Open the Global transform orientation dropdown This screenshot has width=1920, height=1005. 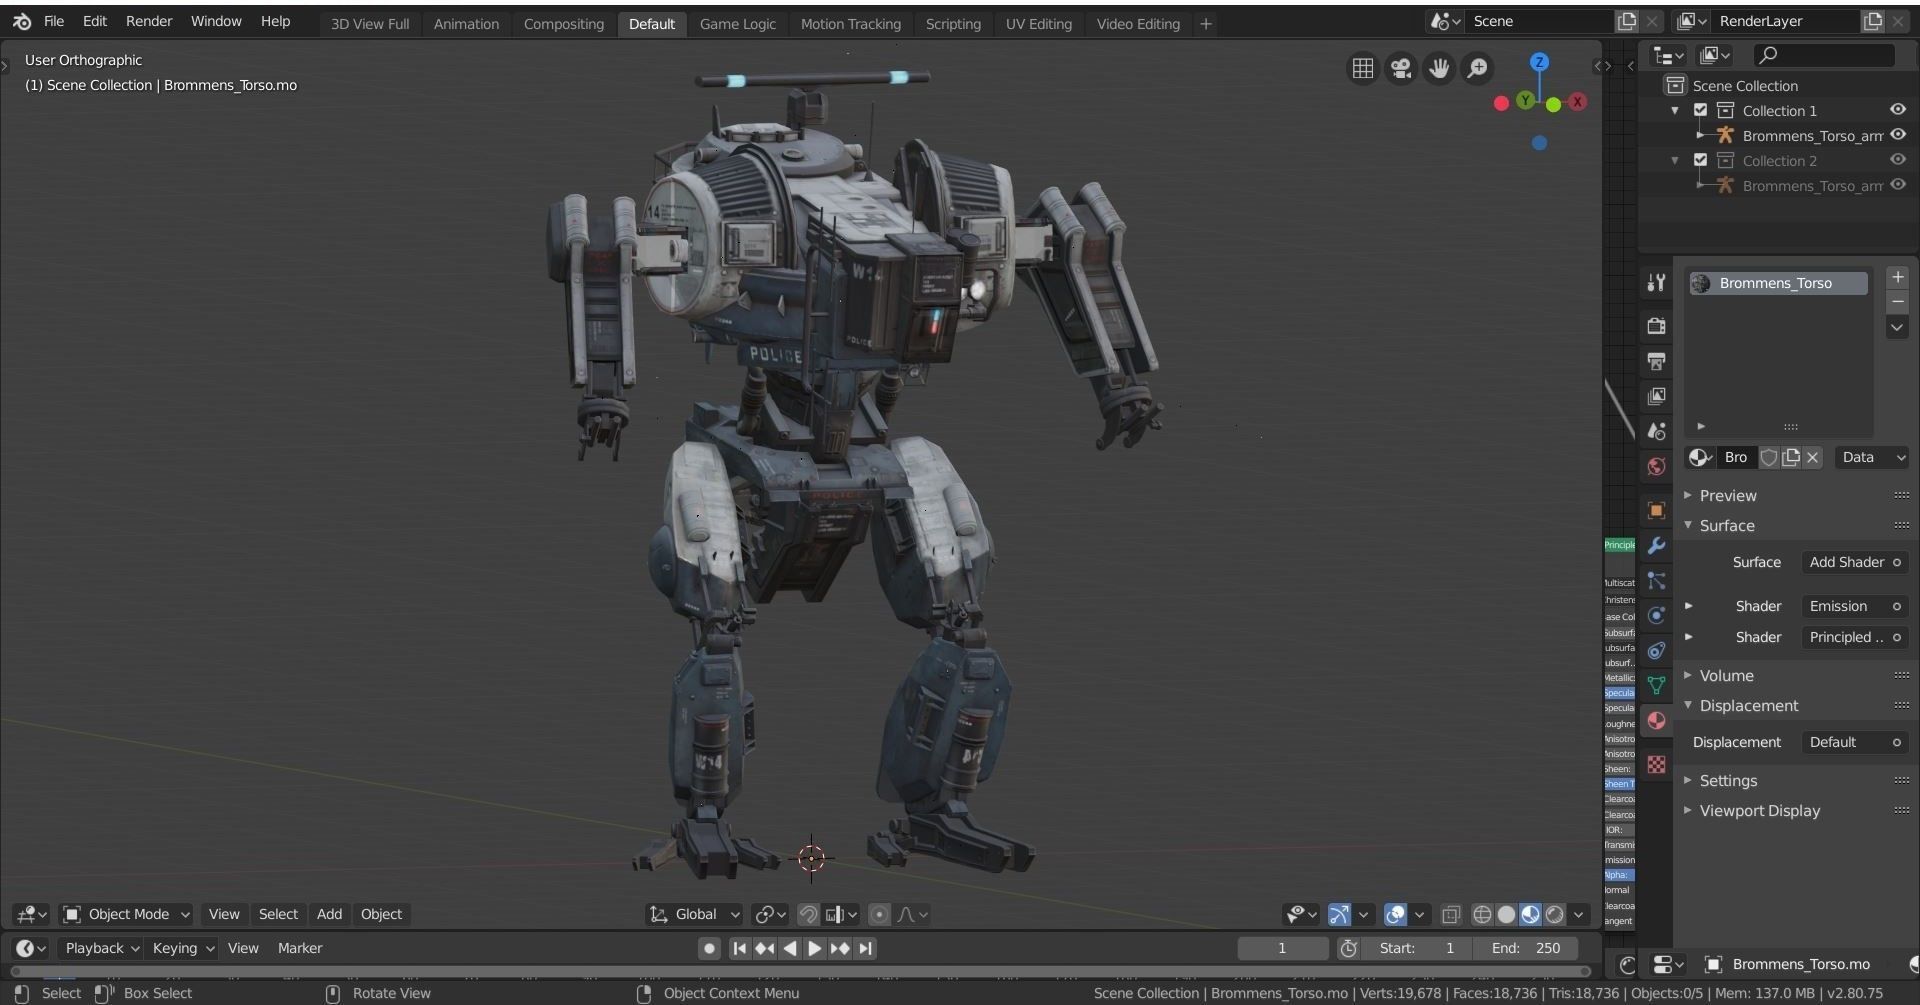click(x=695, y=914)
